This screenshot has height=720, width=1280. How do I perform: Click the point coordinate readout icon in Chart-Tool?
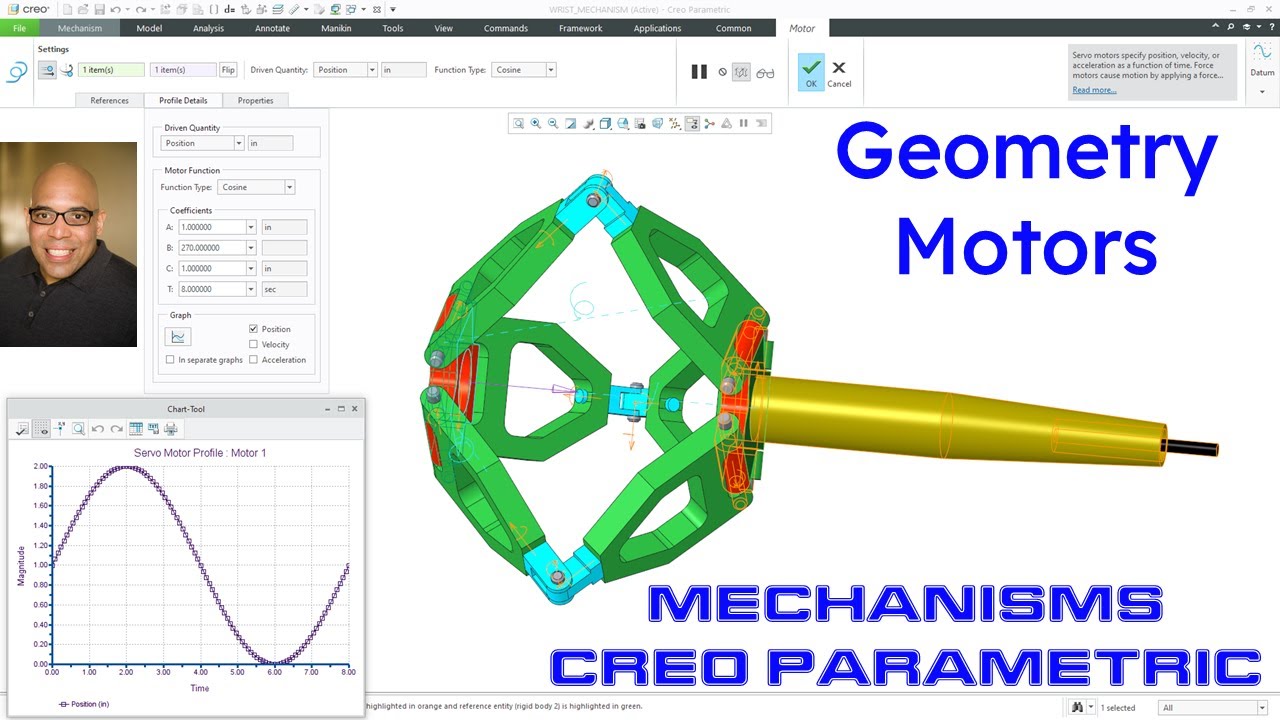tap(60, 429)
